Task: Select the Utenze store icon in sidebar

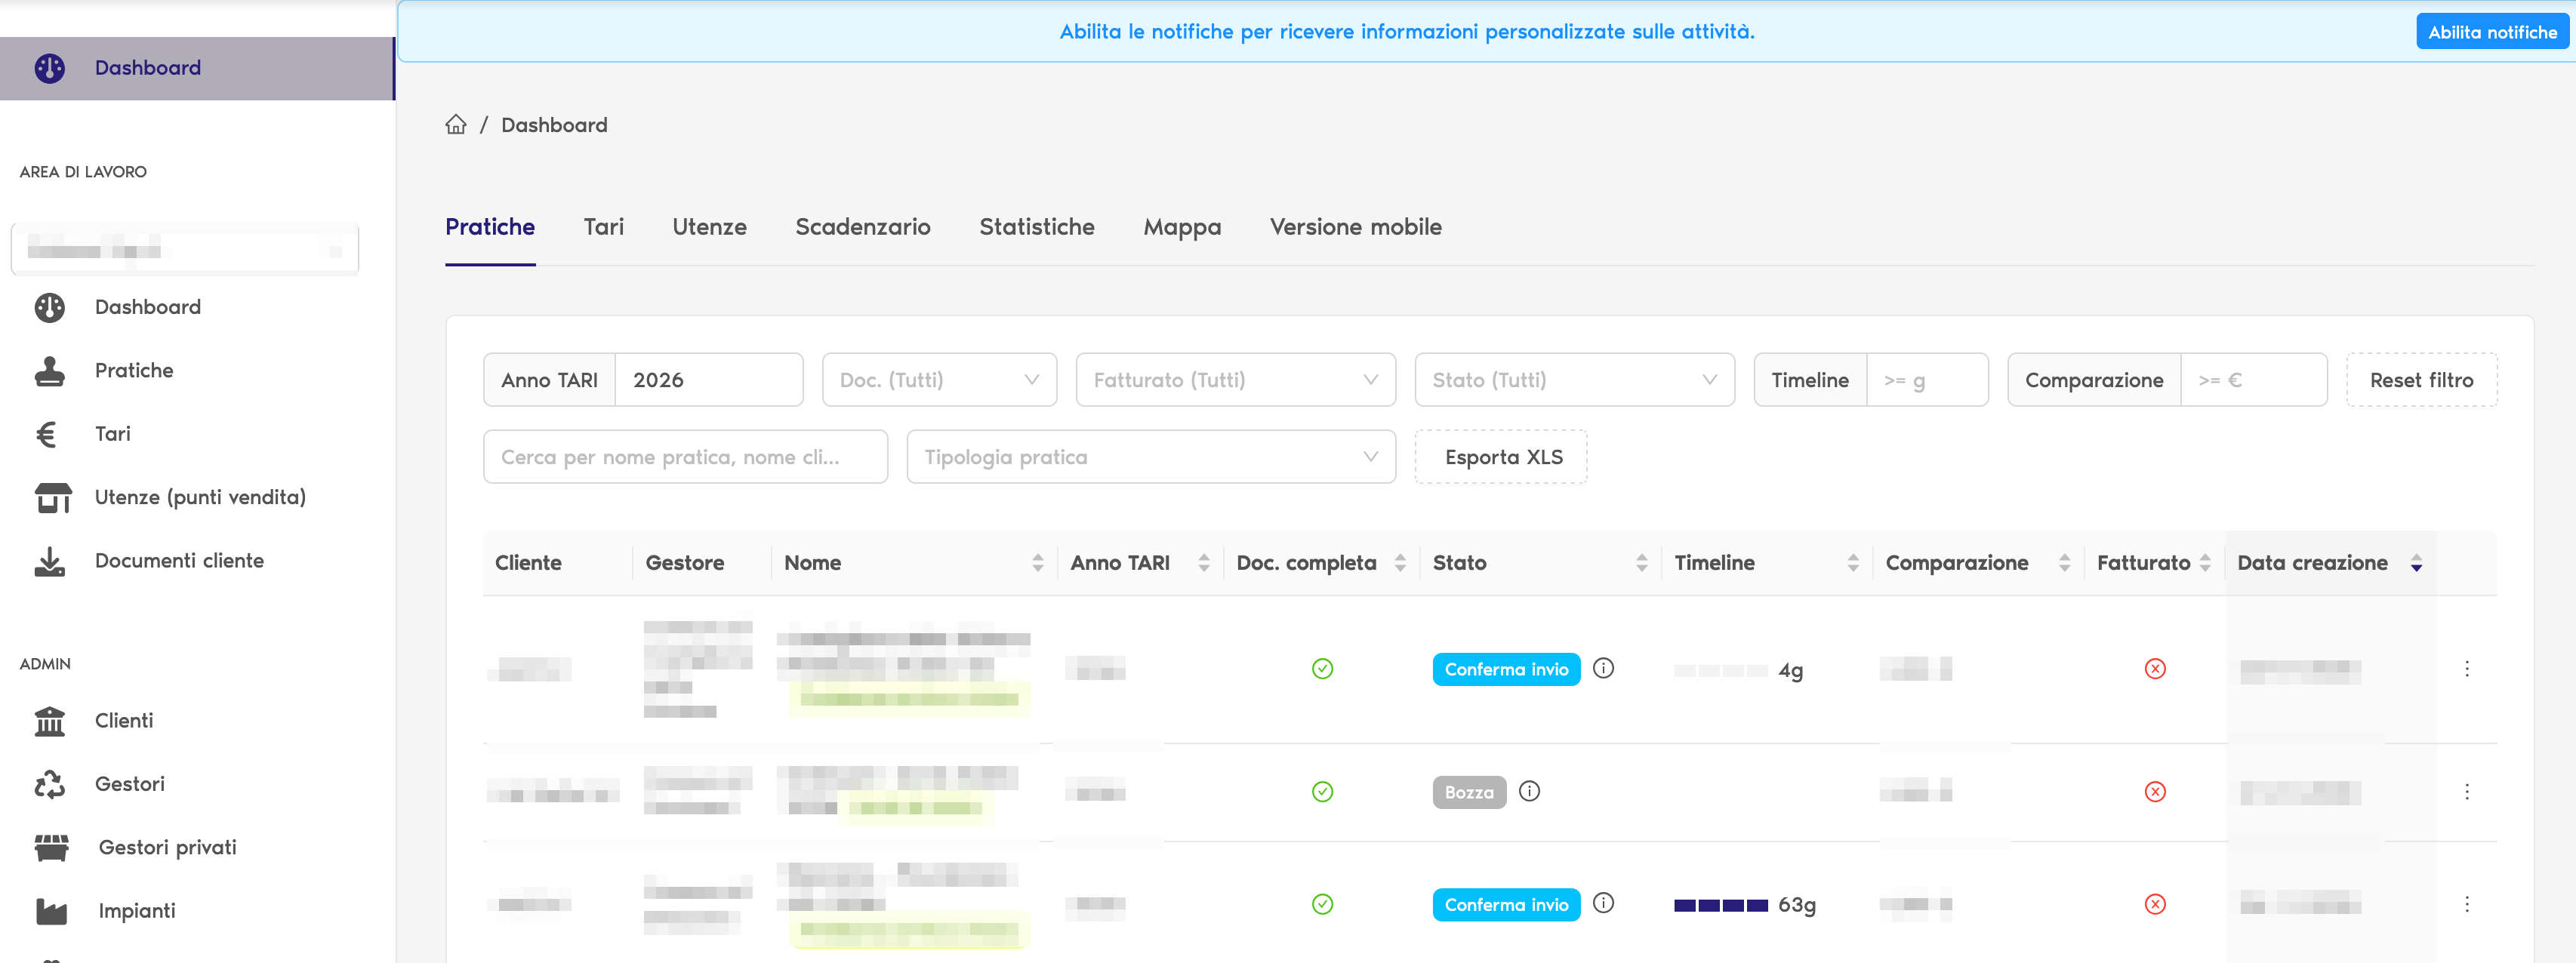Action: (x=53, y=497)
